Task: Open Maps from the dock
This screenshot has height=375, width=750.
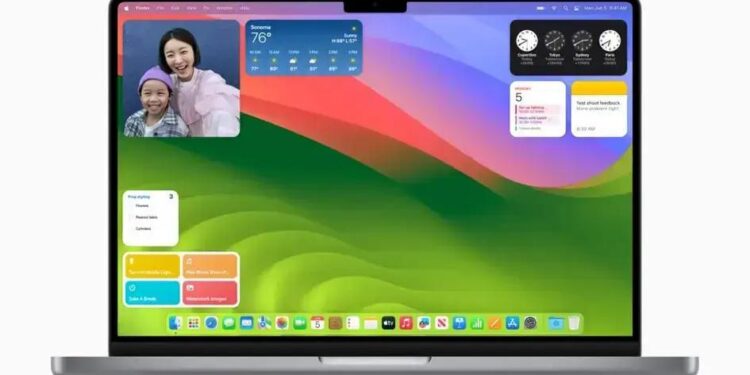Action: (264, 323)
